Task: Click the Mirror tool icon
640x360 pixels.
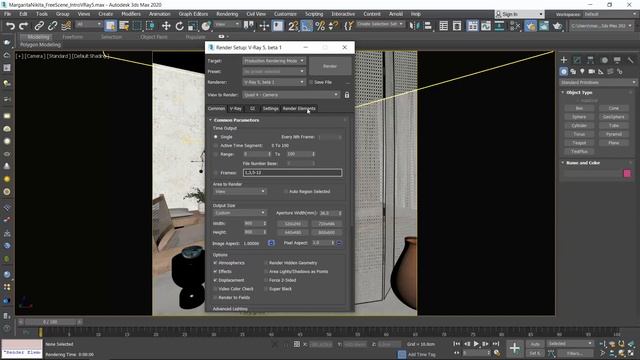Action: (x=414, y=26)
